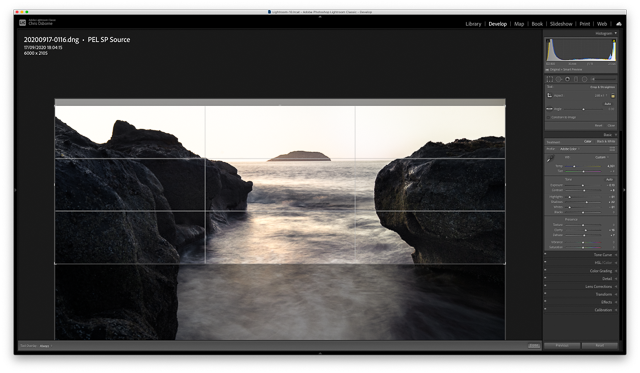Toggle the Lens Corrections panel switch
The height and width of the screenshot is (373, 640).
click(x=545, y=285)
